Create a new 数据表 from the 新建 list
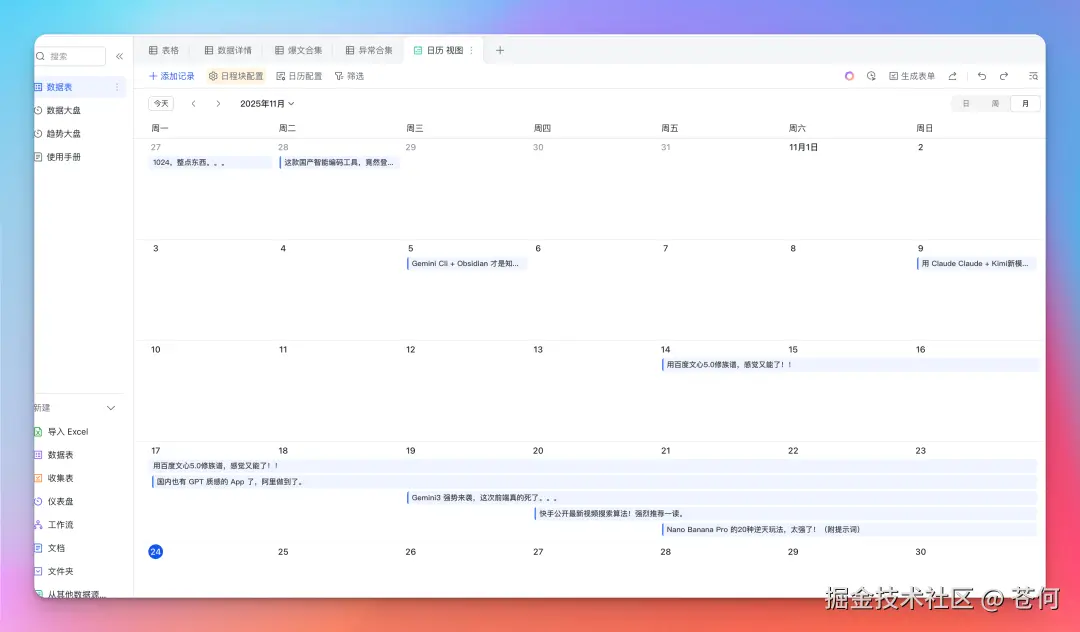Image resolution: width=1080 pixels, height=632 pixels. (61, 455)
